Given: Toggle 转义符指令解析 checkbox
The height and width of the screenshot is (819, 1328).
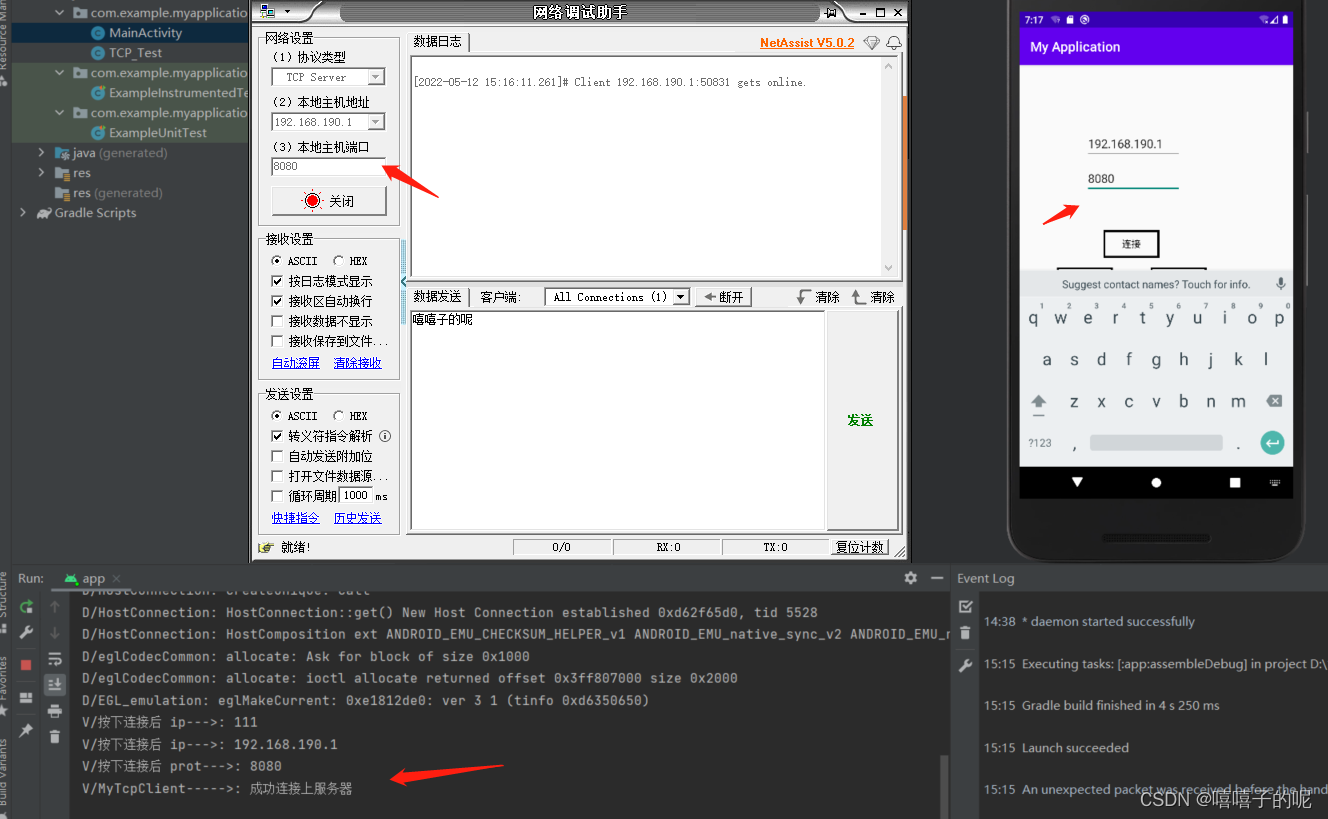Looking at the screenshot, I should 278,436.
